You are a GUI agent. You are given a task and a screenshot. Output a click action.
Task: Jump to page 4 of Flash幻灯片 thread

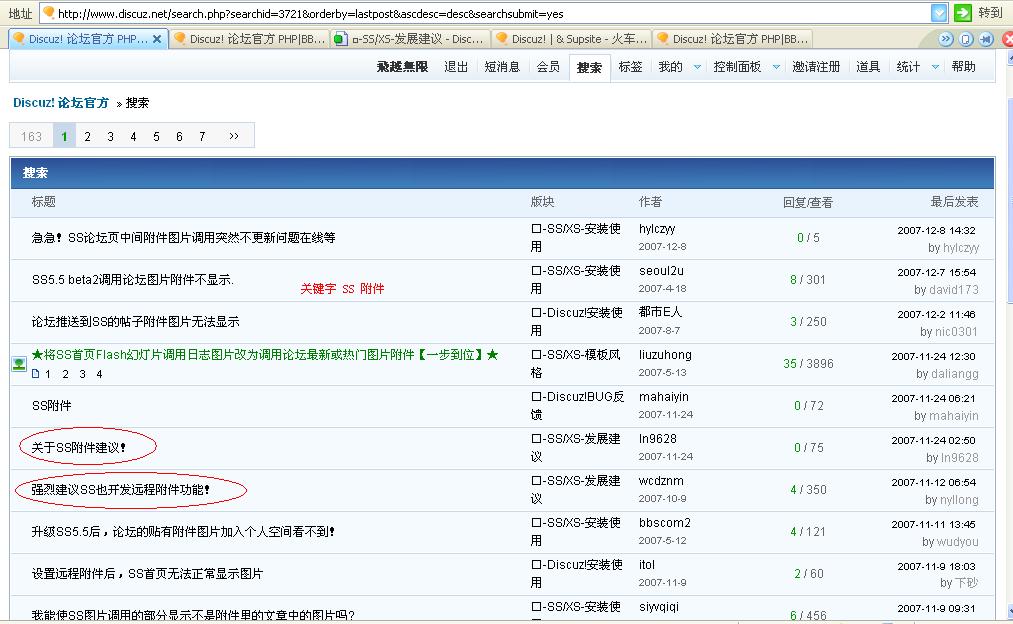click(x=99, y=374)
